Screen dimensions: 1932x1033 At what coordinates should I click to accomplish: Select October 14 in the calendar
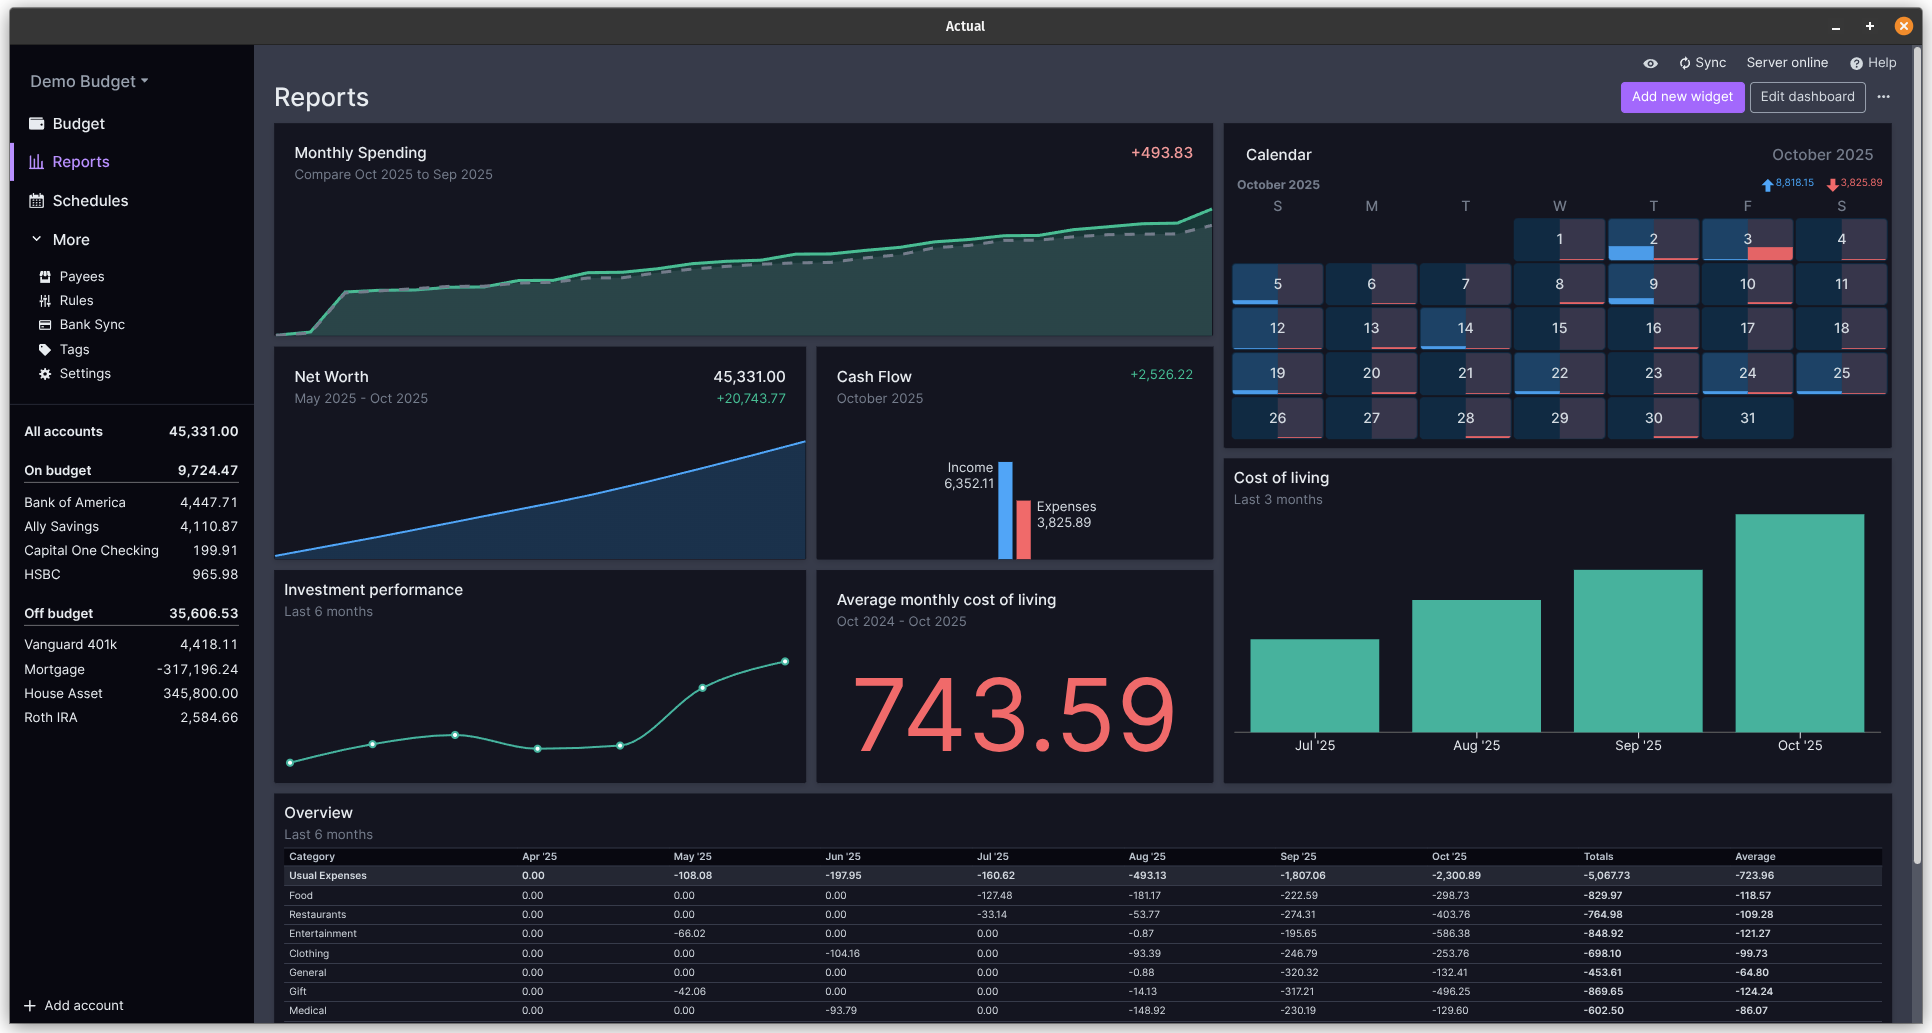pos(1465,329)
